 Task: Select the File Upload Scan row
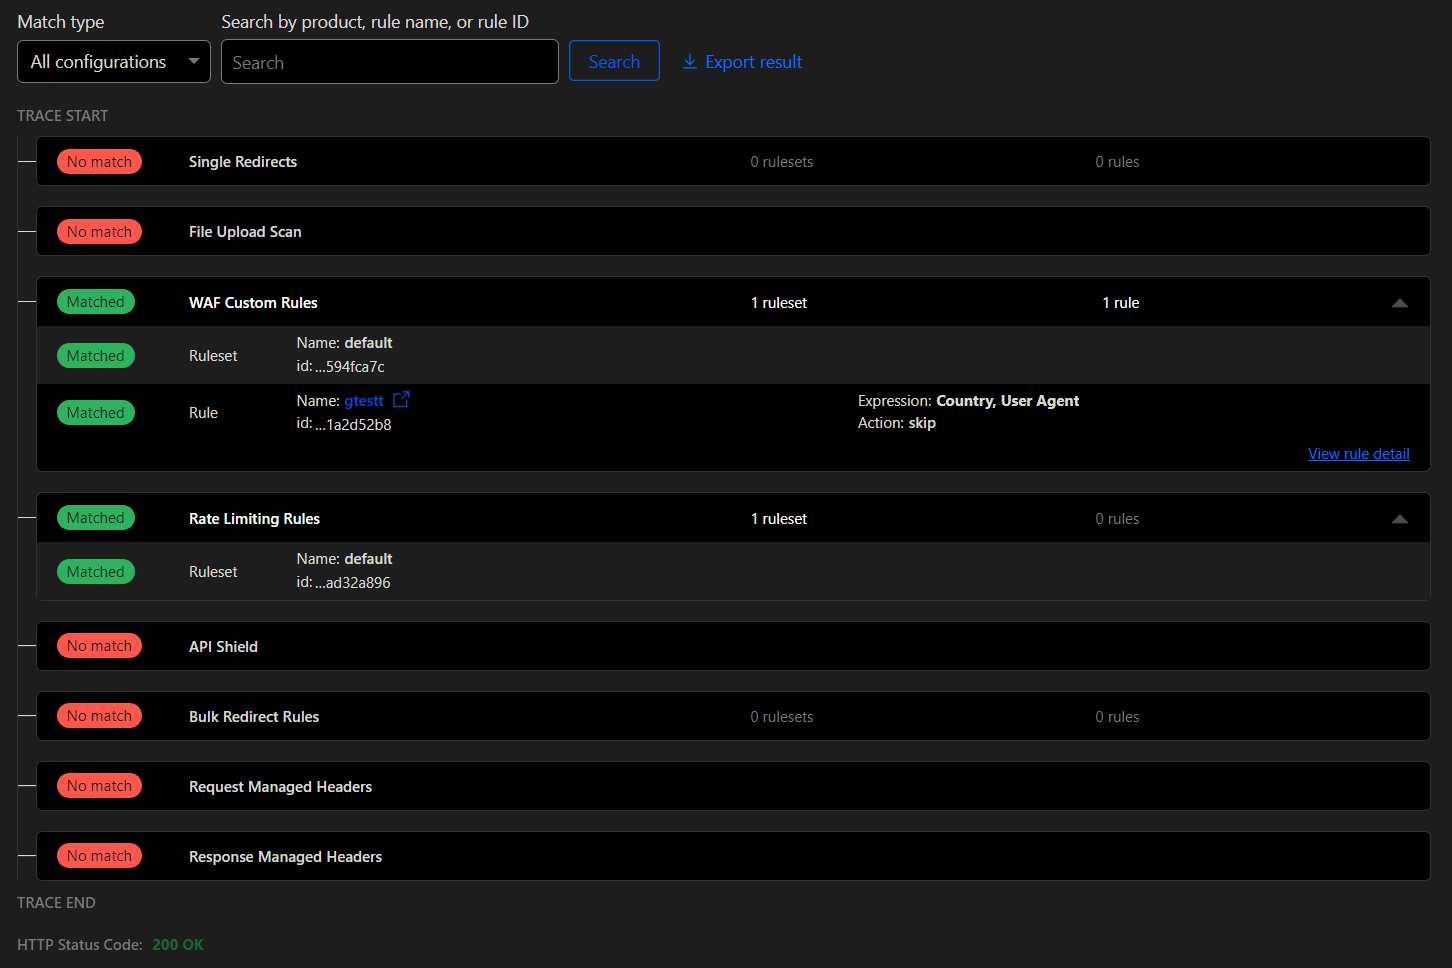[733, 232]
